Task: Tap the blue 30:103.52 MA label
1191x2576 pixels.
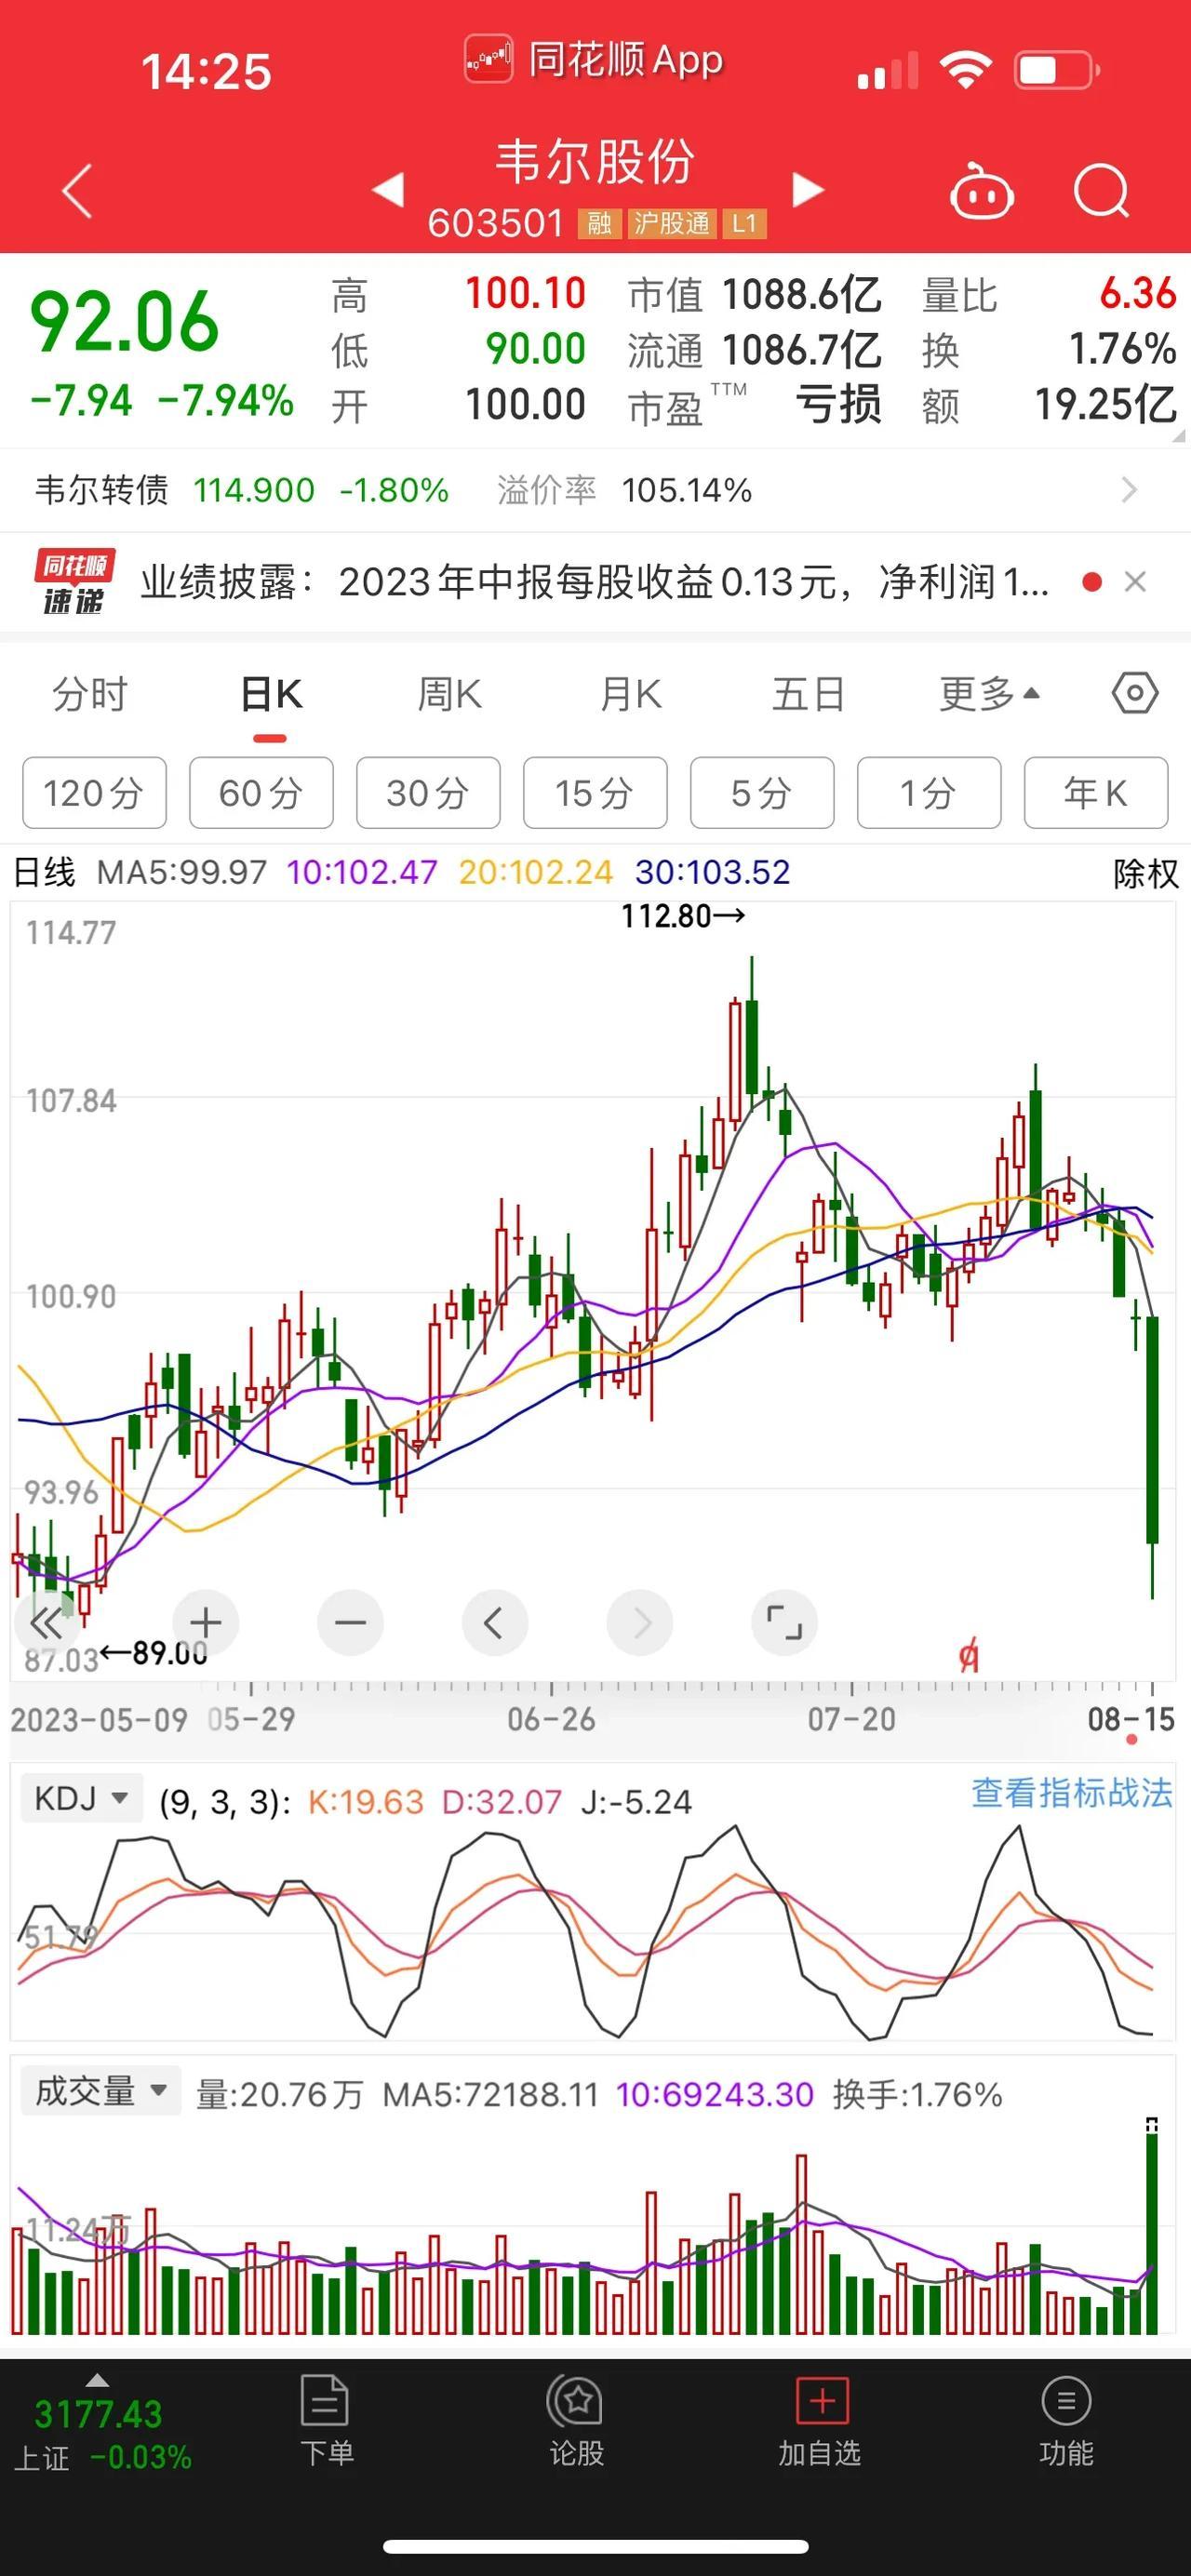Action: (x=712, y=872)
